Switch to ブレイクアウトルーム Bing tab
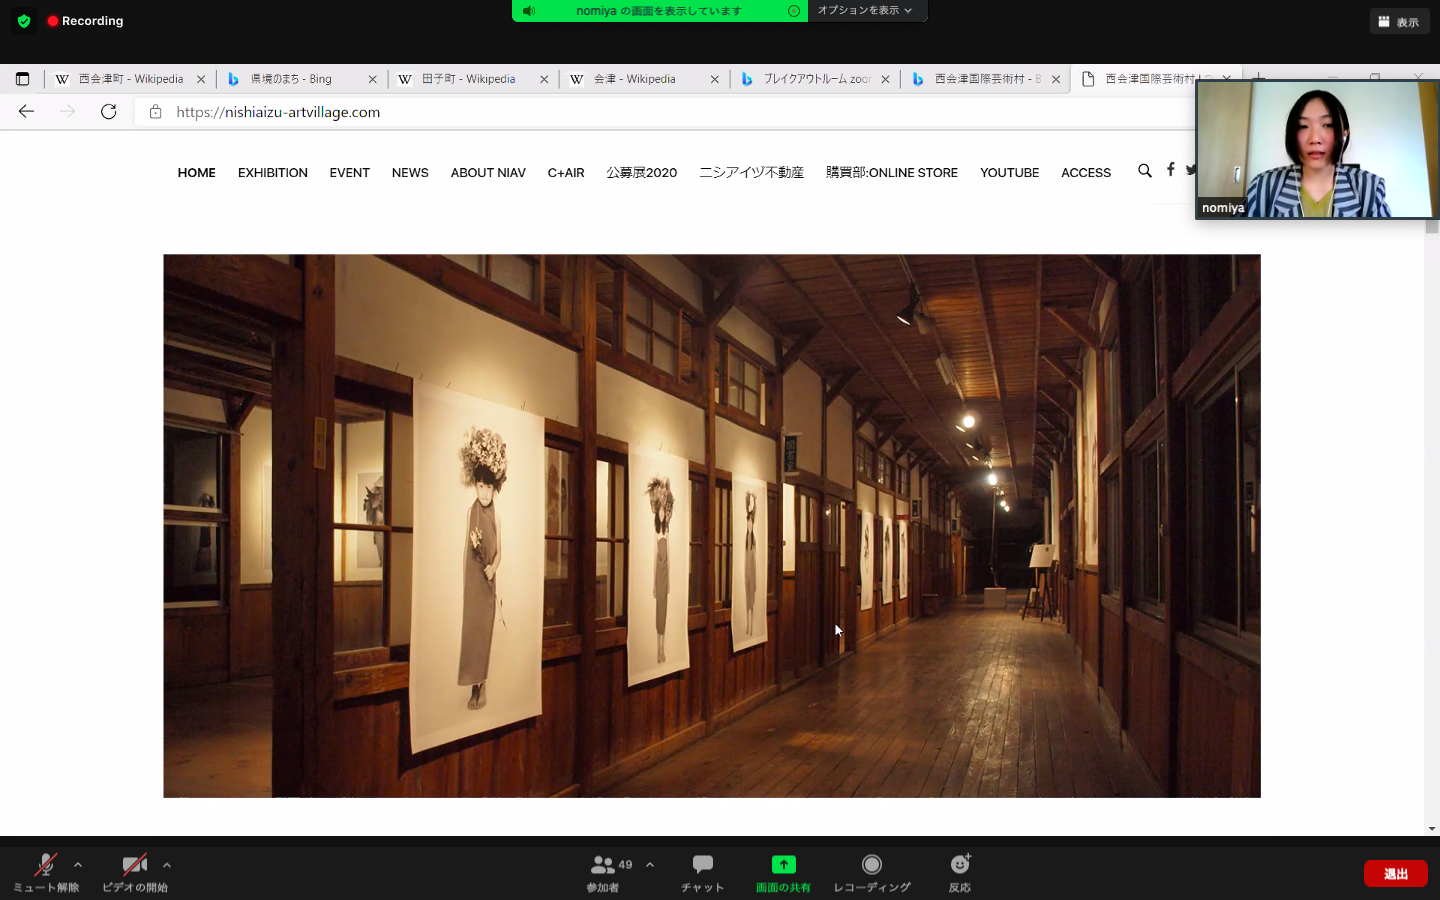The width and height of the screenshot is (1440, 900). click(x=816, y=79)
